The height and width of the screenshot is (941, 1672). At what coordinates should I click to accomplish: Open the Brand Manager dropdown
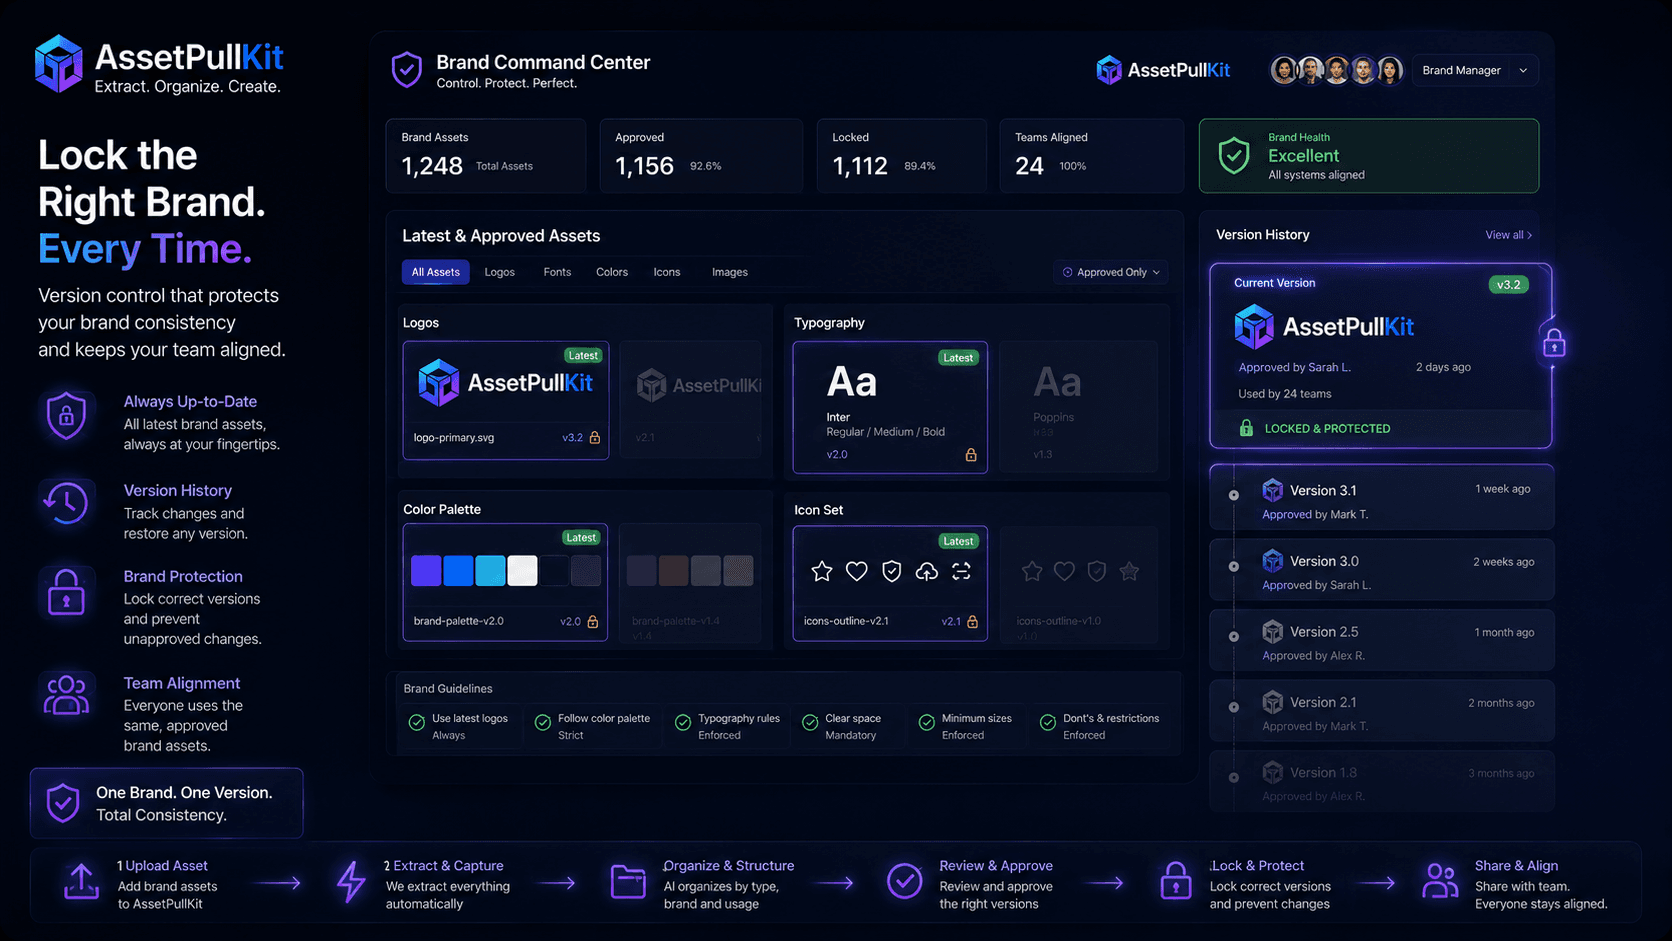click(1475, 70)
